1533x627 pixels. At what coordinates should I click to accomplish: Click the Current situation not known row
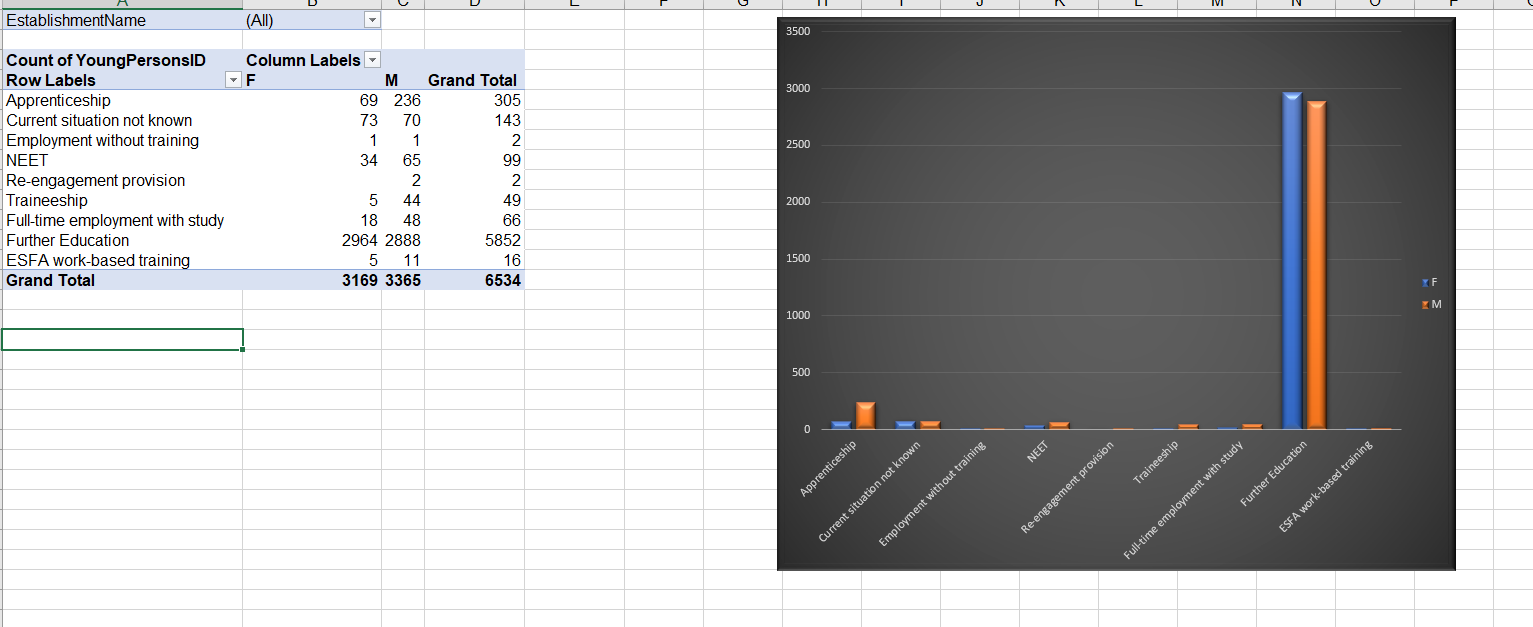(x=99, y=120)
